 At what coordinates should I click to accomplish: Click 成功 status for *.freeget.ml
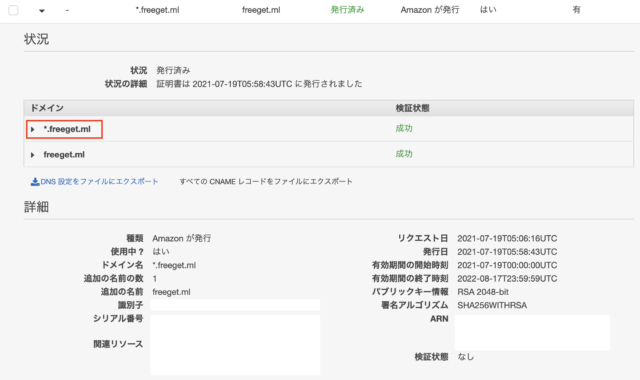[404, 129]
